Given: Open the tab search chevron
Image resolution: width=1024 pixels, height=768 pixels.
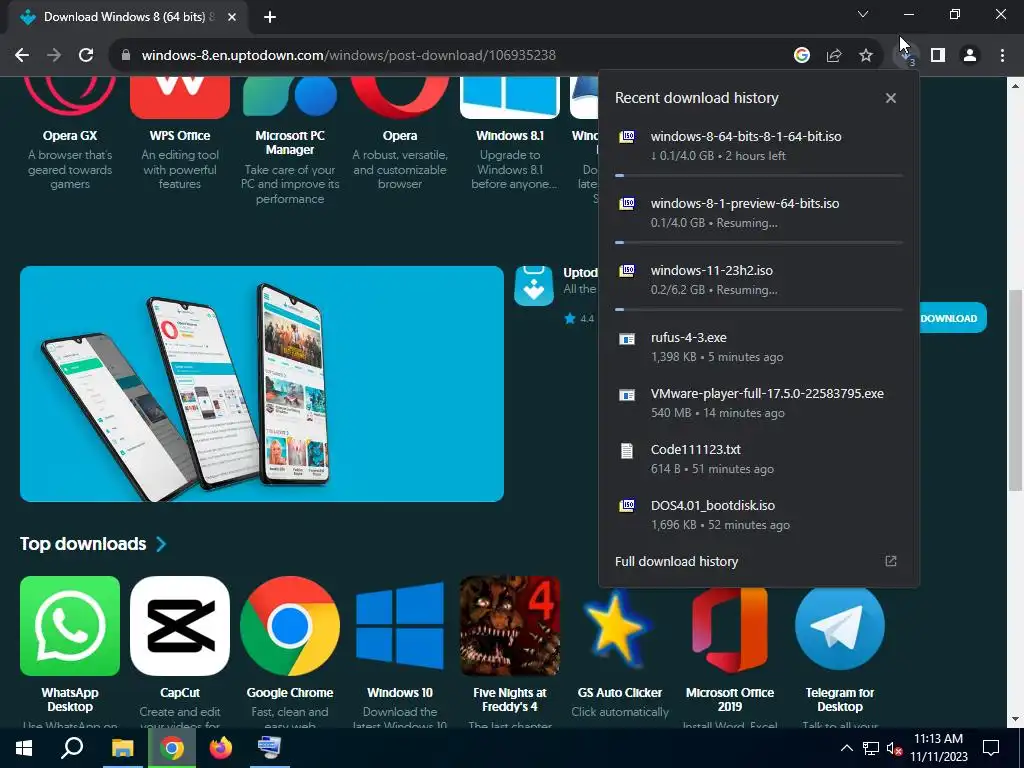Looking at the screenshot, I should pyautogui.click(x=863, y=14).
